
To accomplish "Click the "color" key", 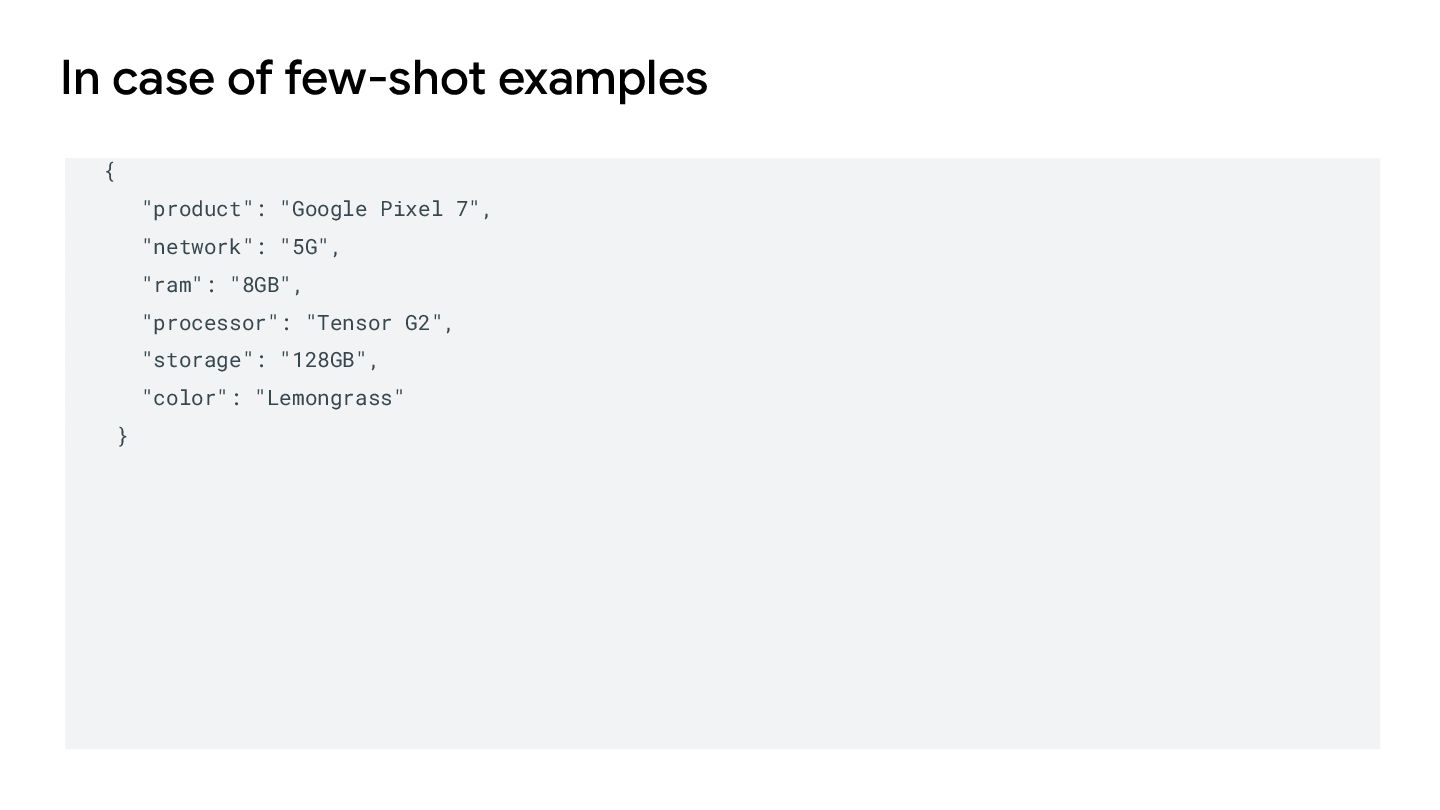I will 186,399.
